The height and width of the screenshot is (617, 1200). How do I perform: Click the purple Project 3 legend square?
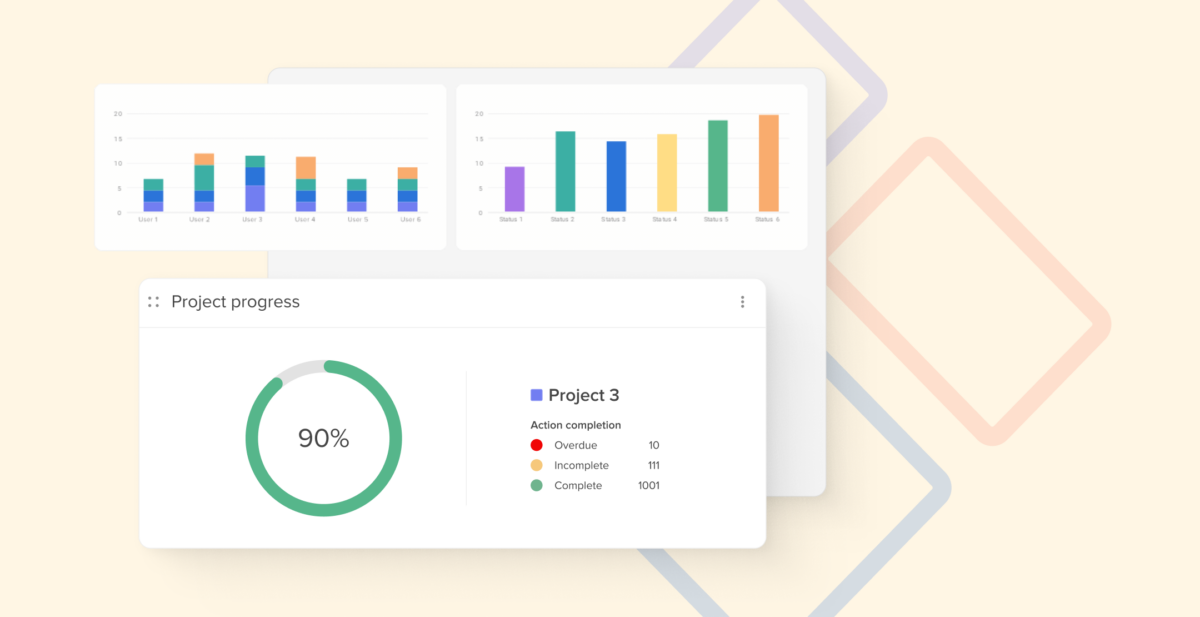(x=538, y=394)
